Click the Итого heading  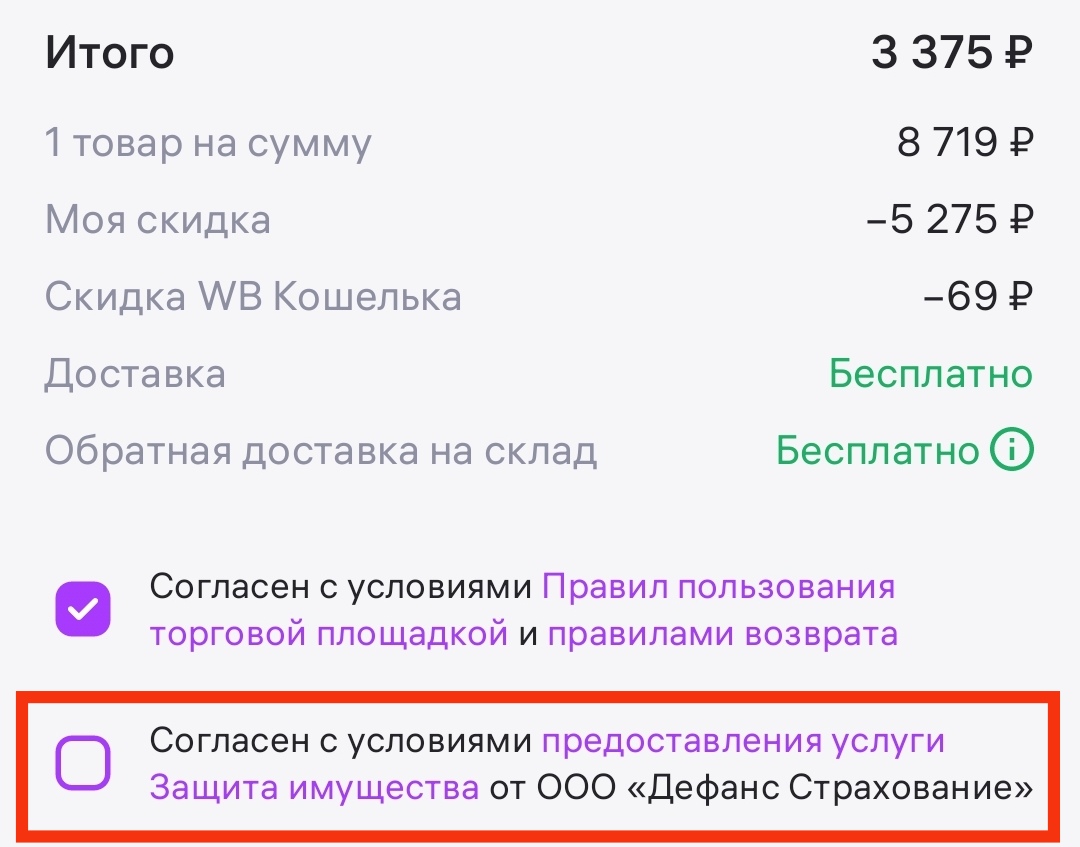[110, 53]
